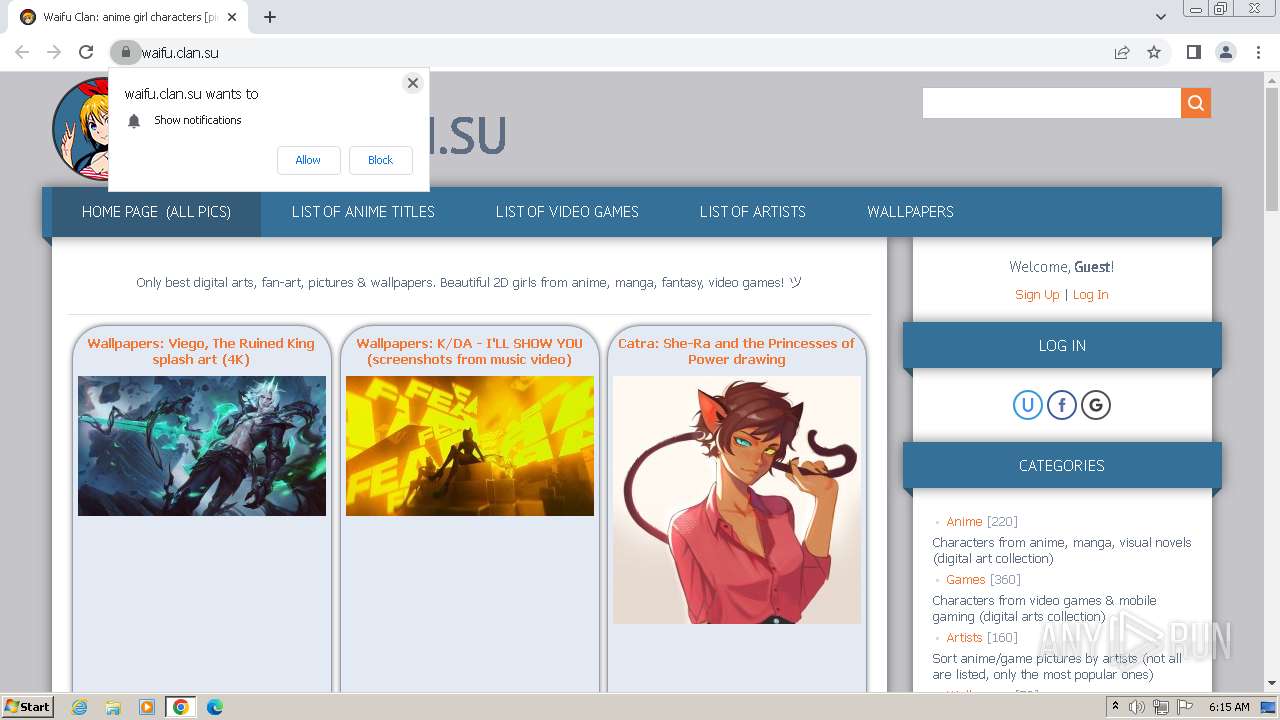Open site info lock icon
1280x720 pixels.
125,52
